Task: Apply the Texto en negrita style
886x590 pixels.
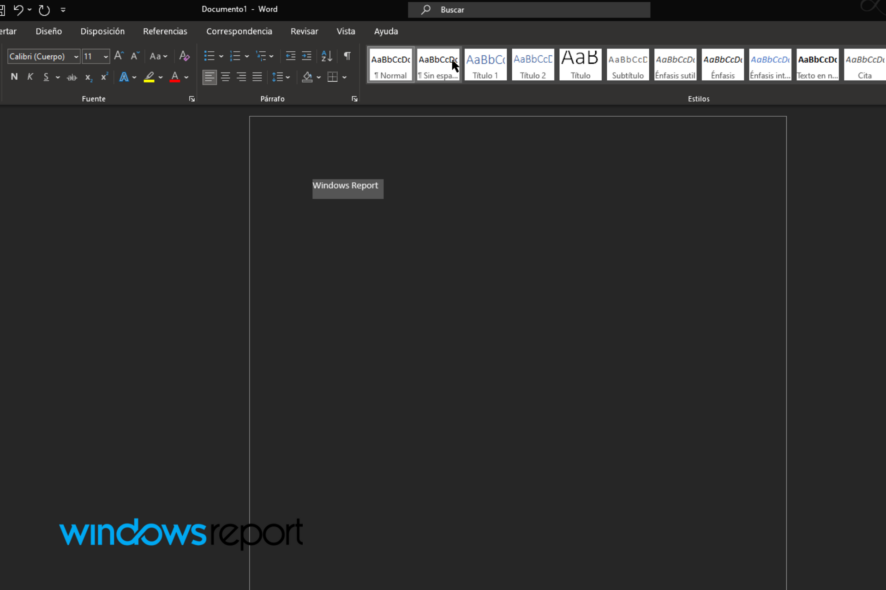Action: point(818,64)
